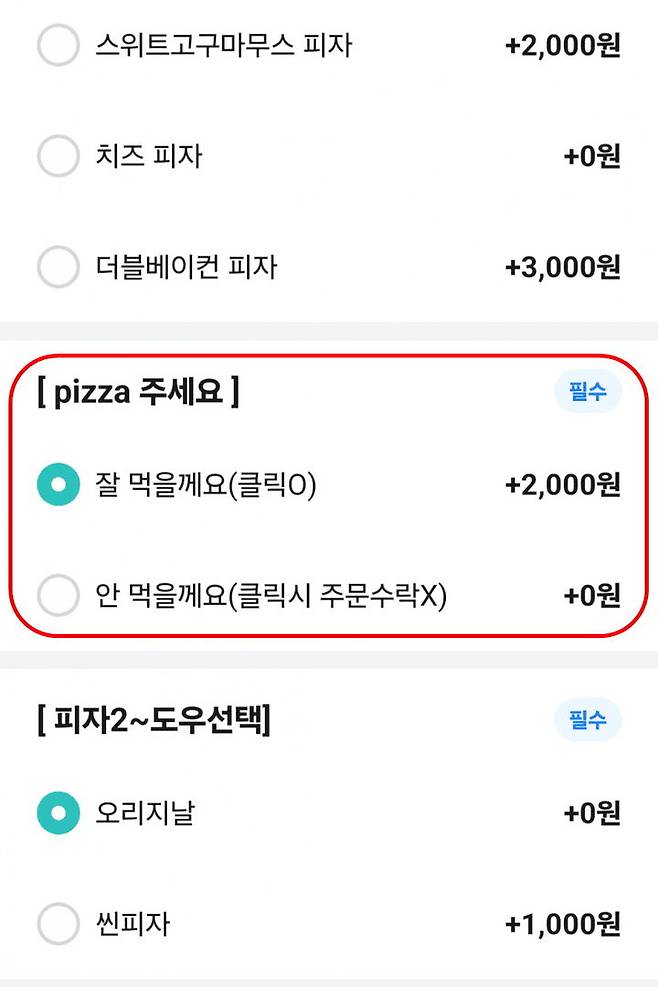Tap the +0원 beside 오리지날
The height and width of the screenshot is (987, 658).
pyautogui.click(x=592, y=813)
